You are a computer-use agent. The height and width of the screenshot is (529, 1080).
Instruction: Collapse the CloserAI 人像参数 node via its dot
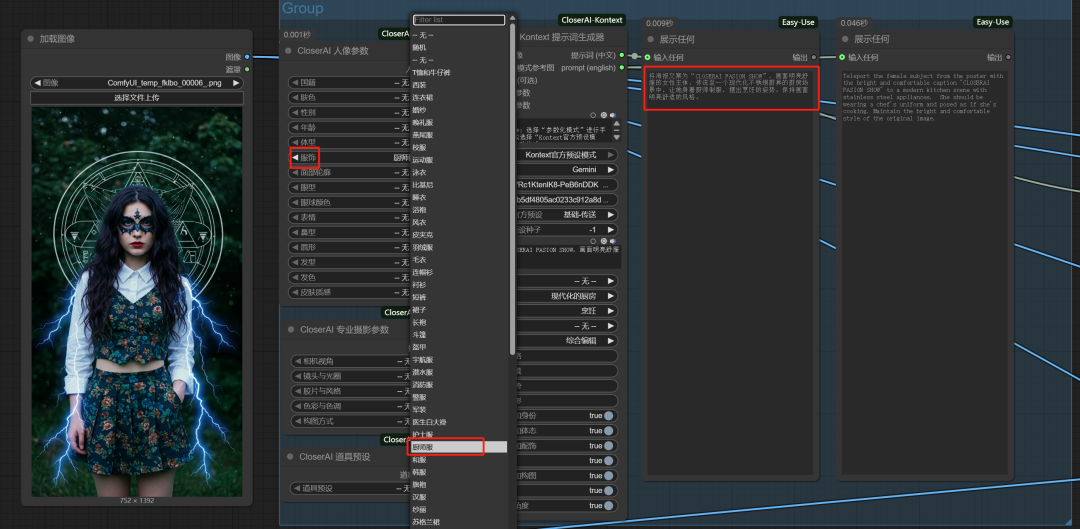tap(289, 51)
